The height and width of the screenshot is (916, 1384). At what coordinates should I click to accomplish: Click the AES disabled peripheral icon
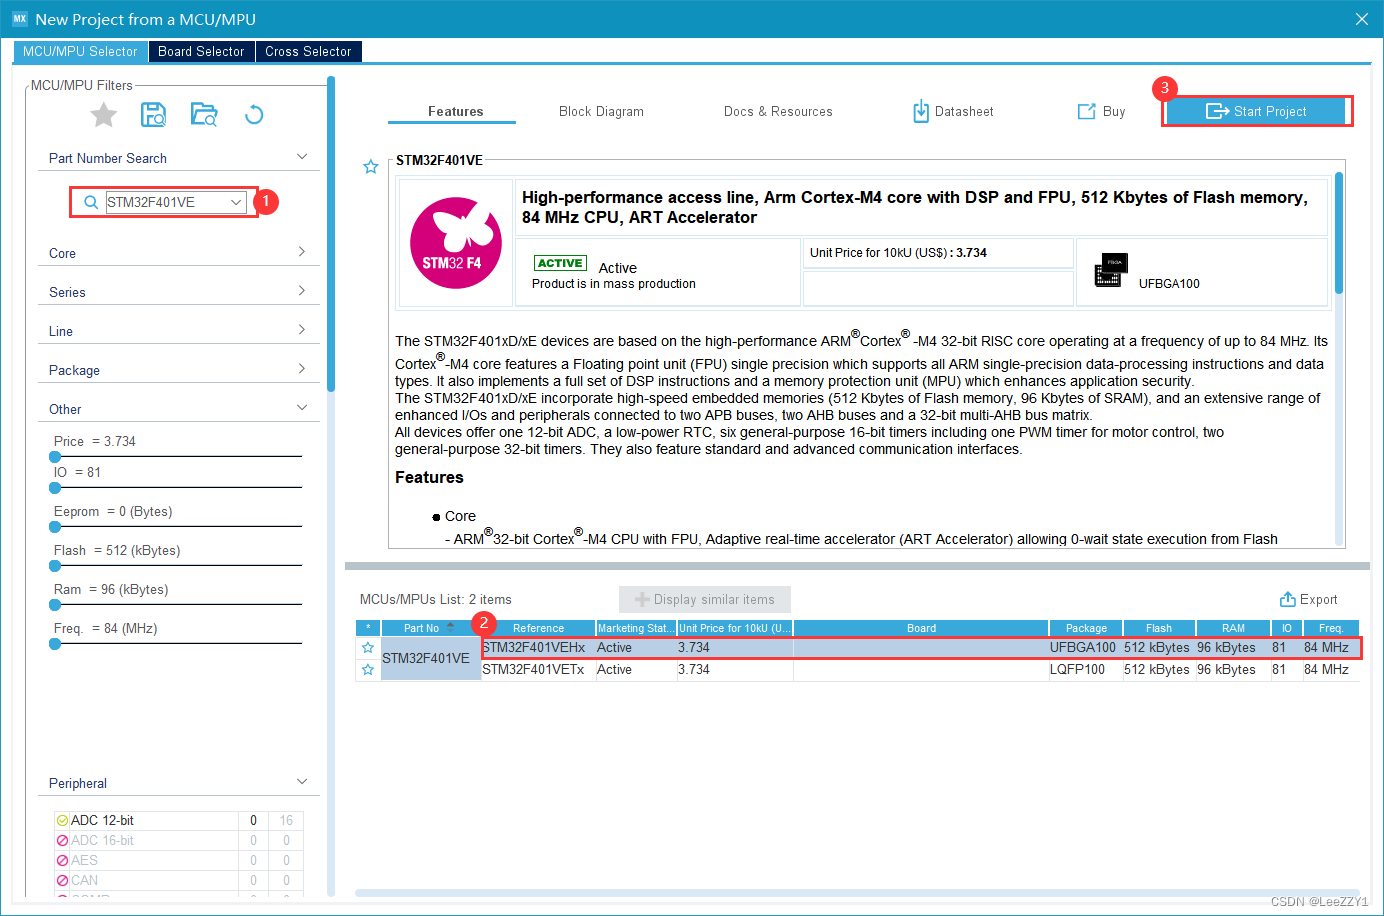(62, 861)
